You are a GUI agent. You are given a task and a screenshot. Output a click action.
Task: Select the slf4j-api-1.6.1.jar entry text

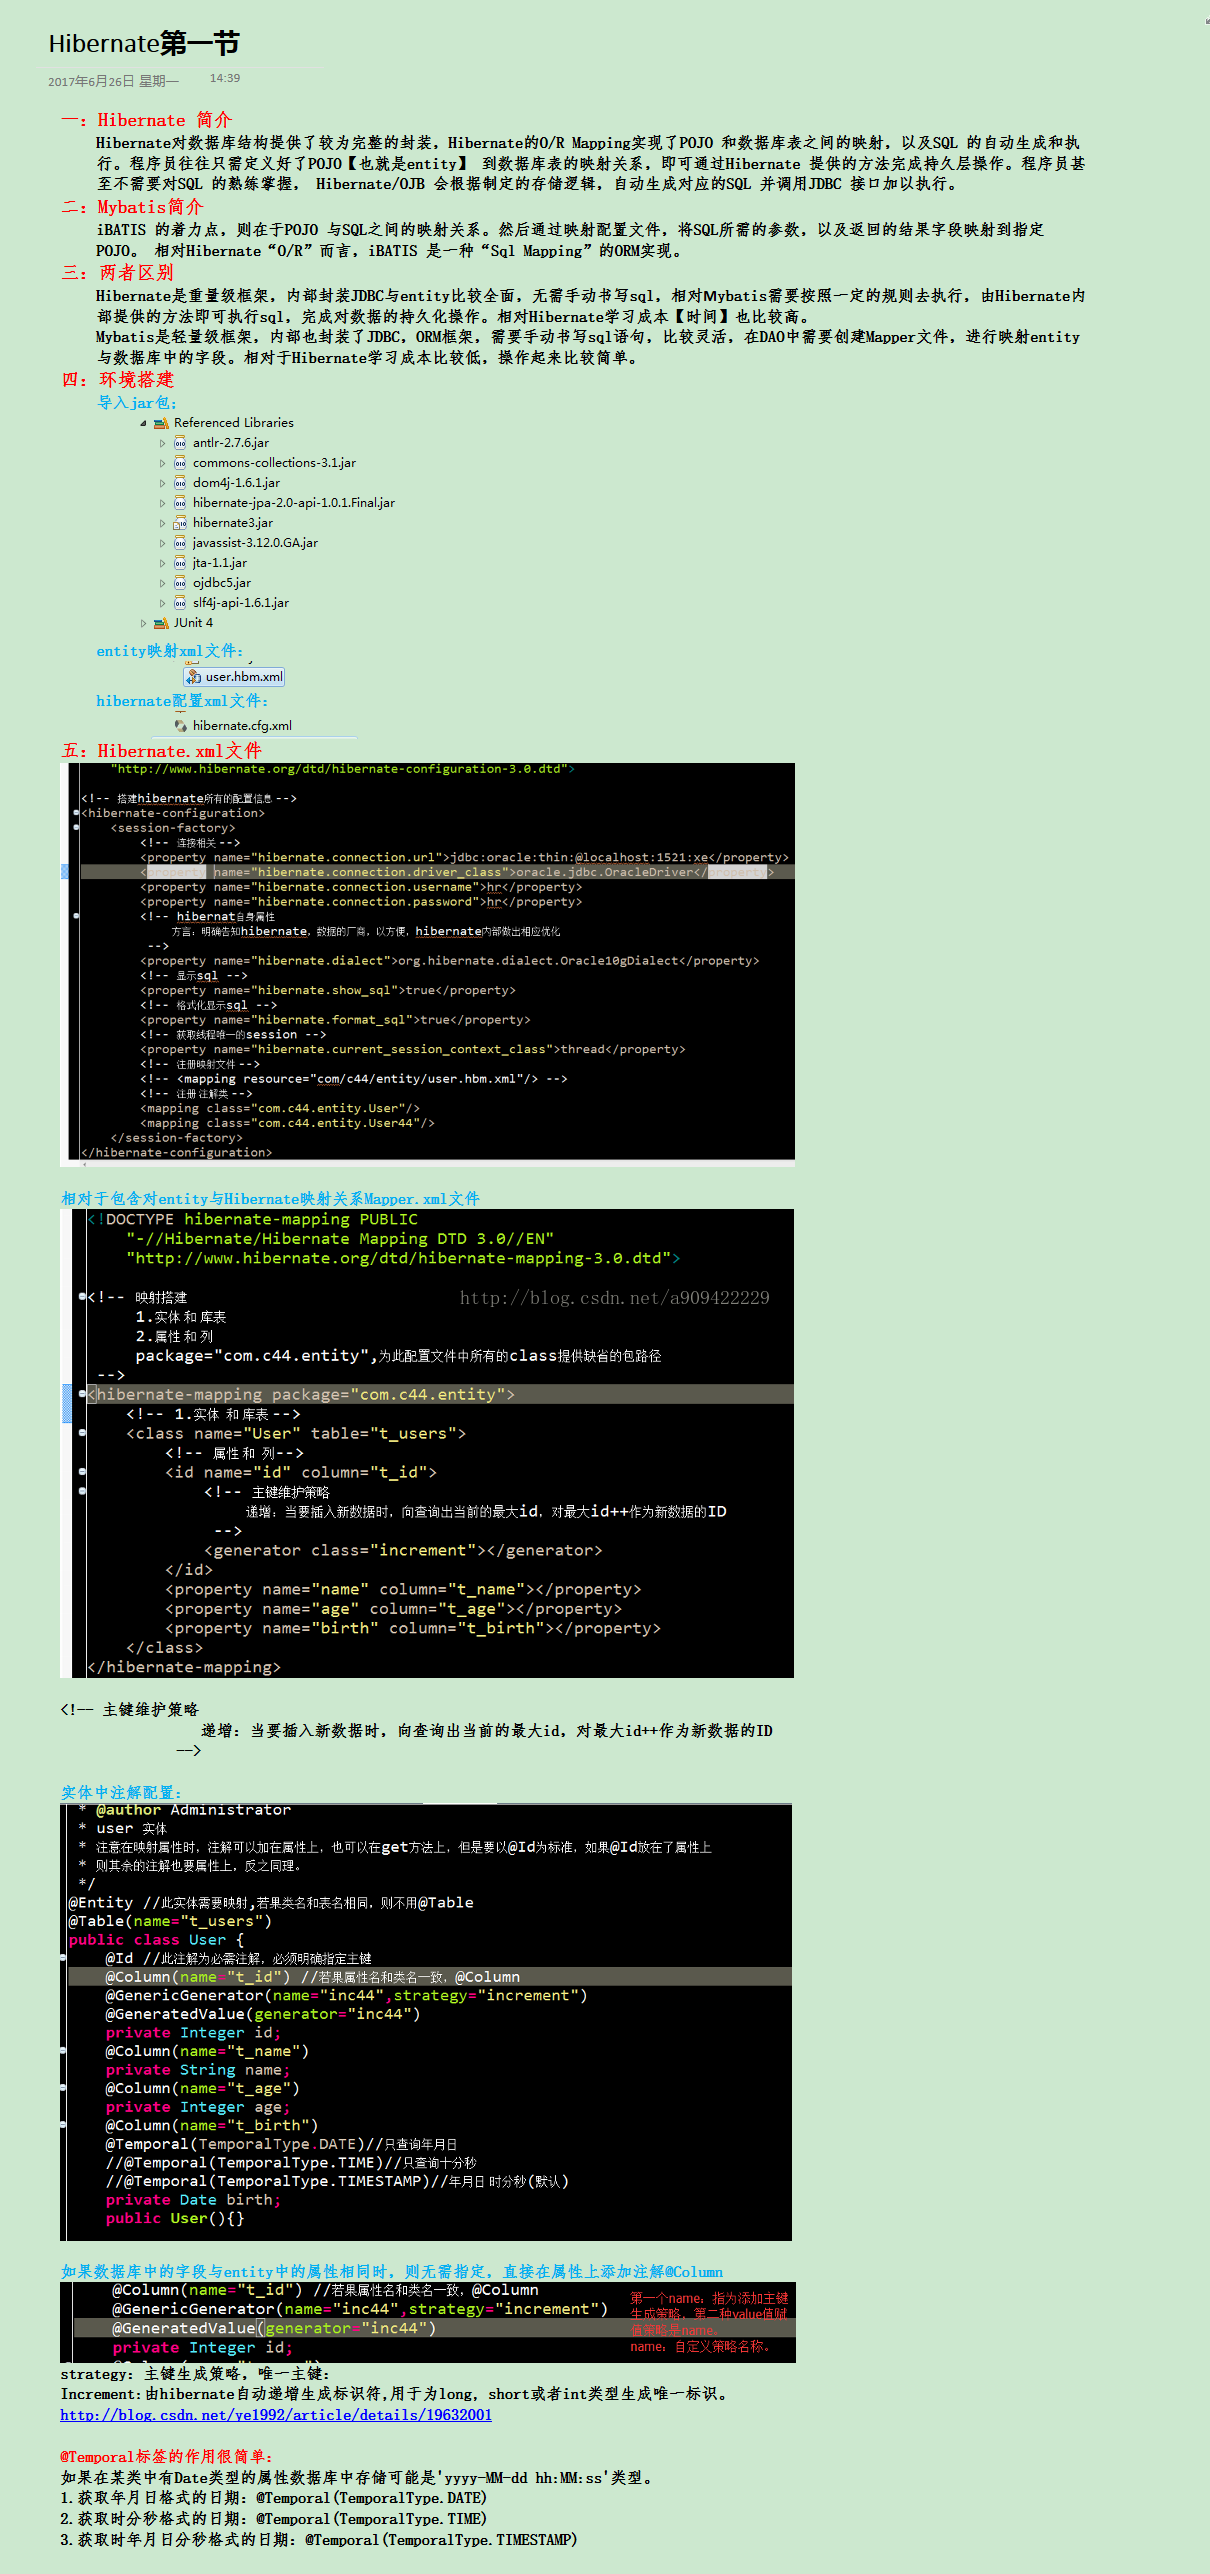point(241,603)
